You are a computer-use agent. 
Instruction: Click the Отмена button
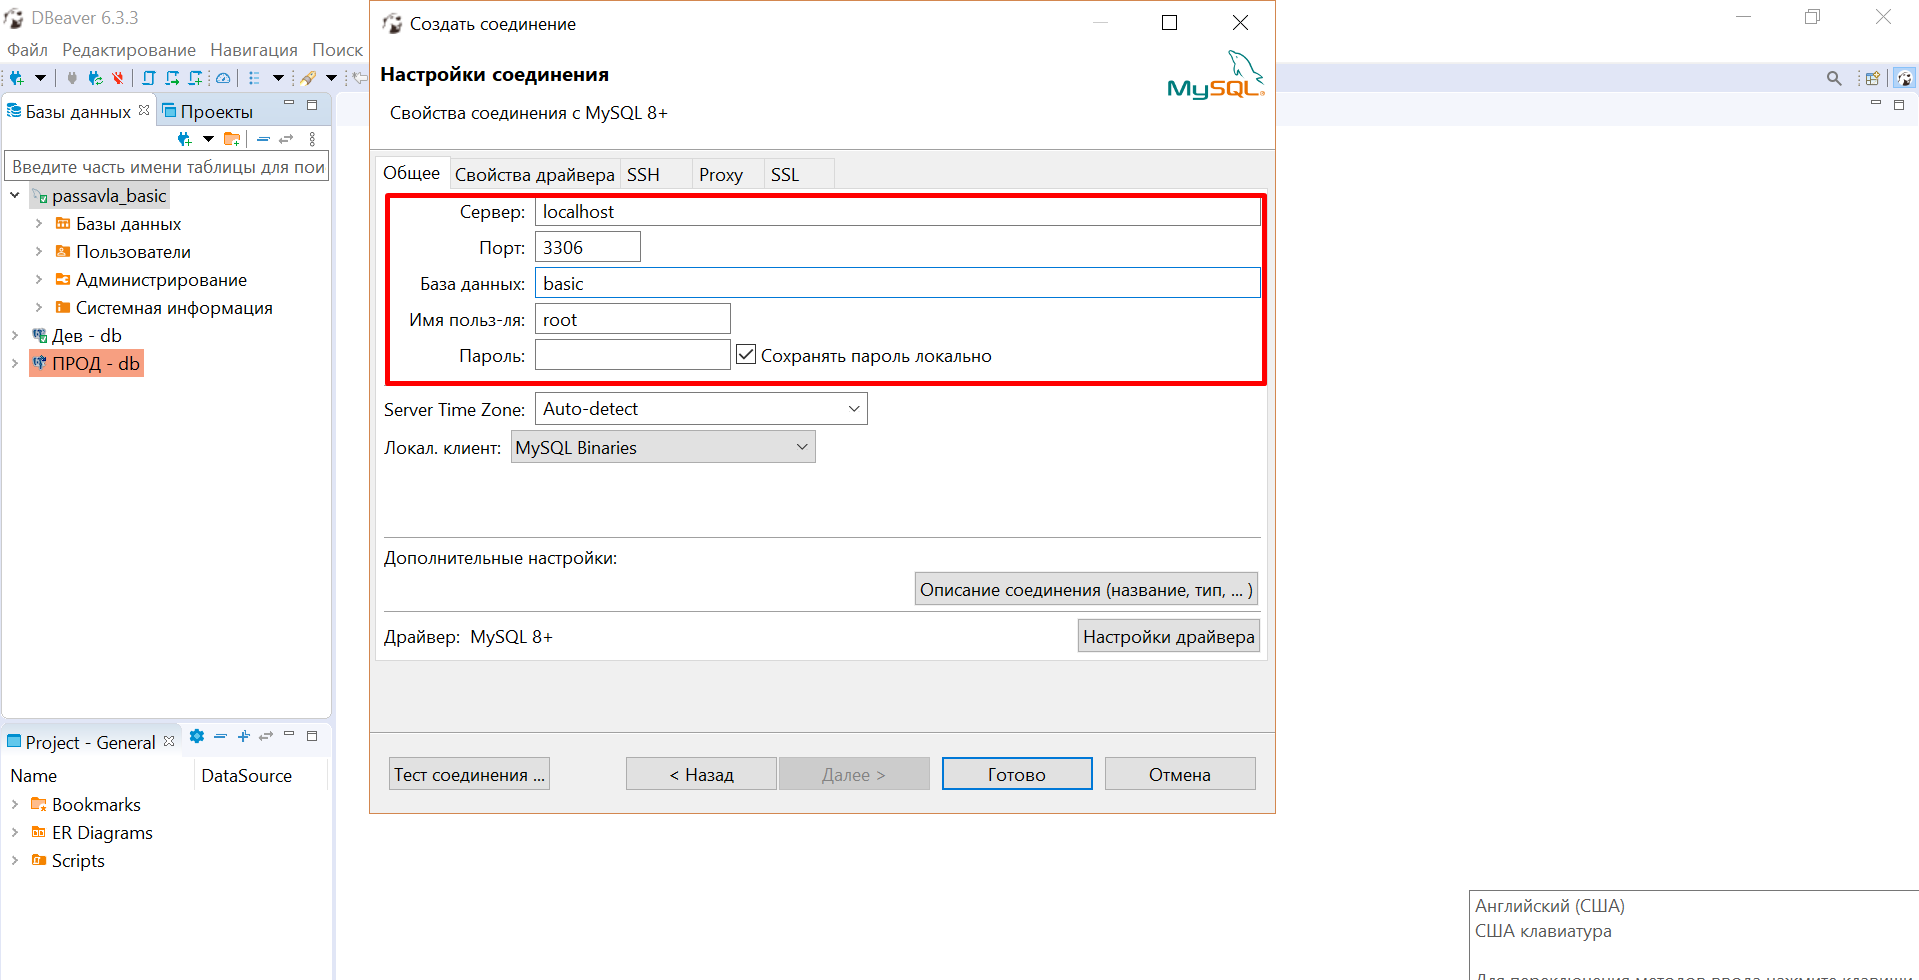(x=1180, y=774)
